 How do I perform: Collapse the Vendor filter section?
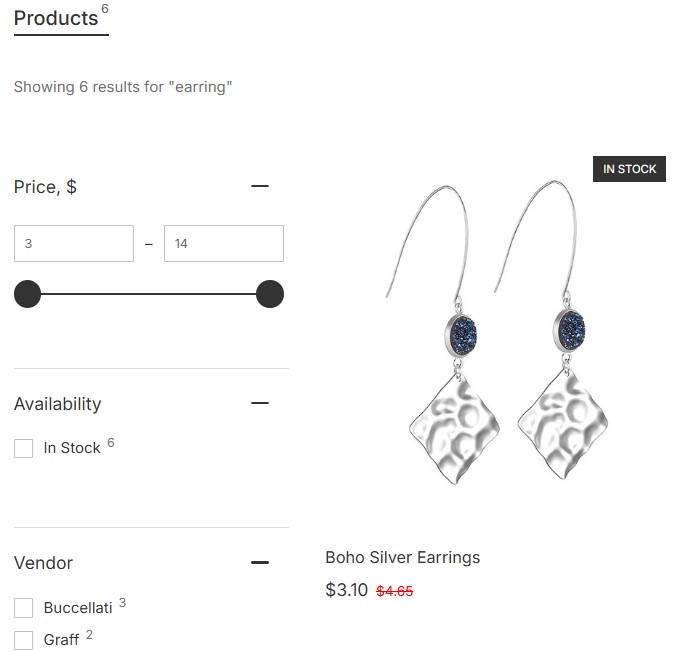(260, 563)
